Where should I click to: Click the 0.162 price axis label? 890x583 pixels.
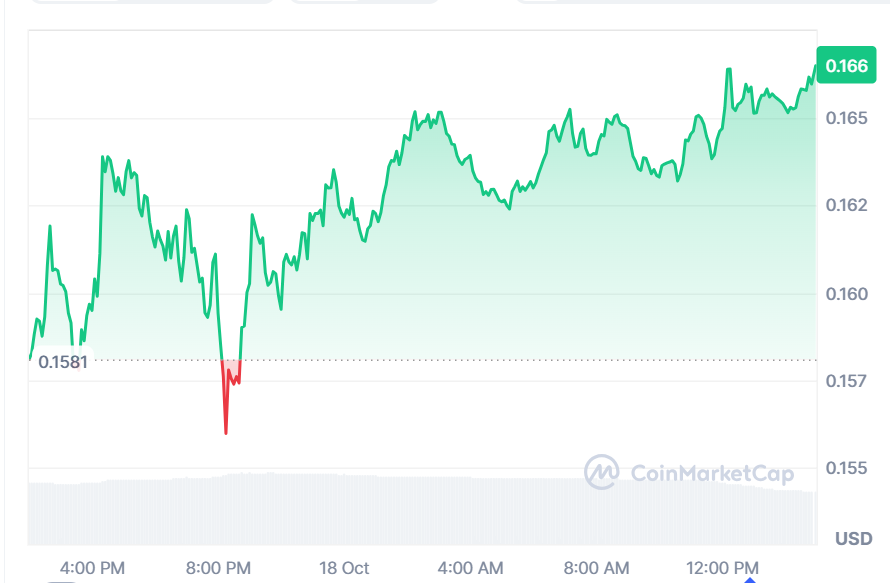tap(846, 206)
